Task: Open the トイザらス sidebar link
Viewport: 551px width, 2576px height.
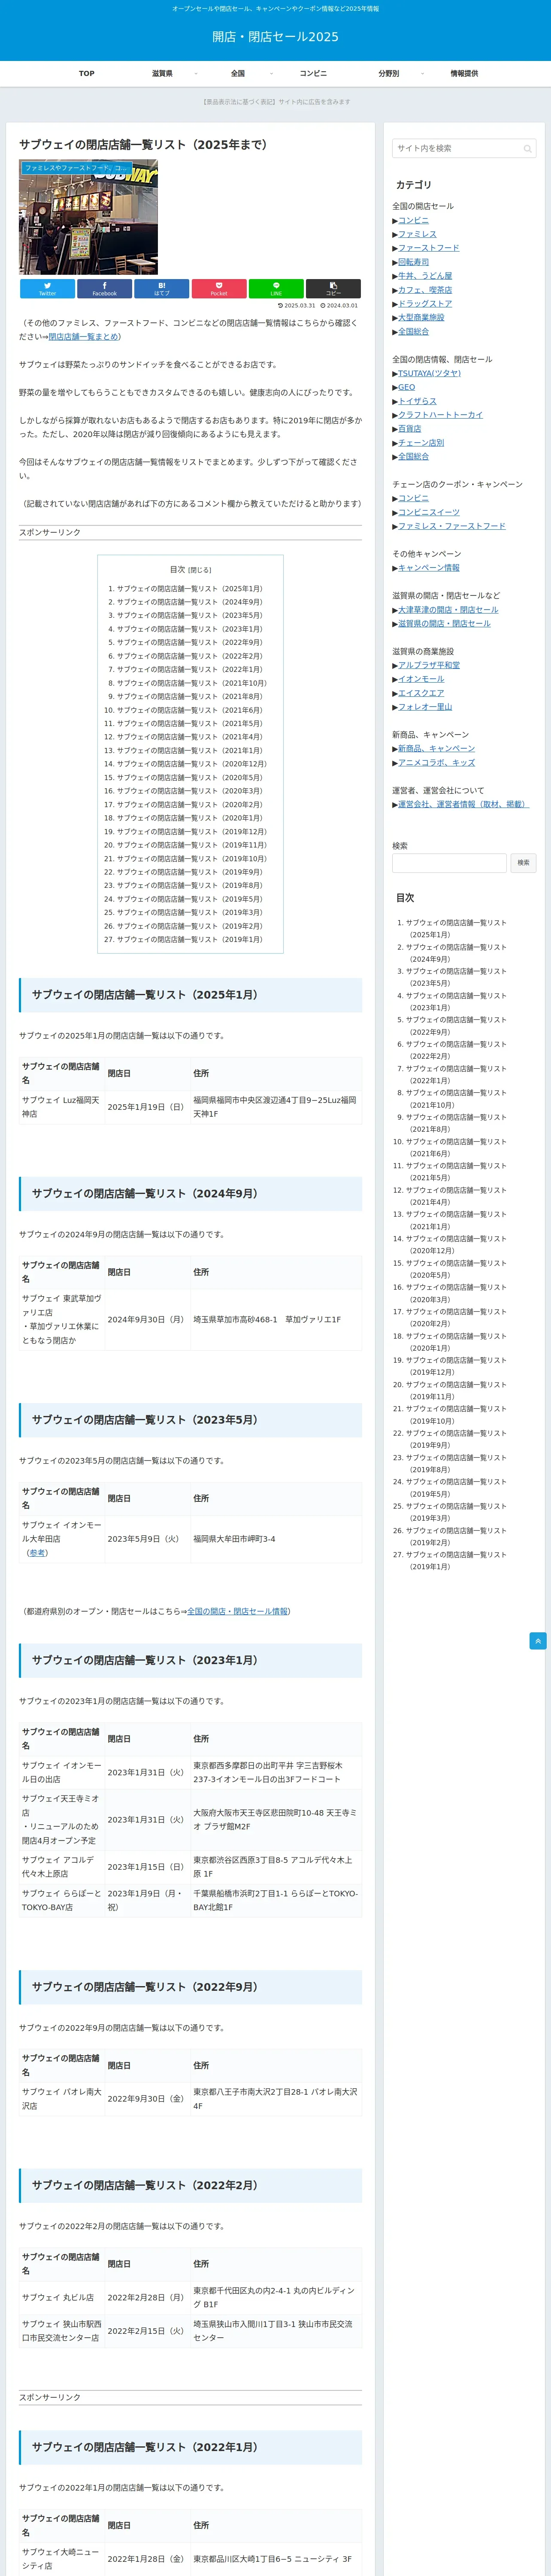Action: point(417,401)
